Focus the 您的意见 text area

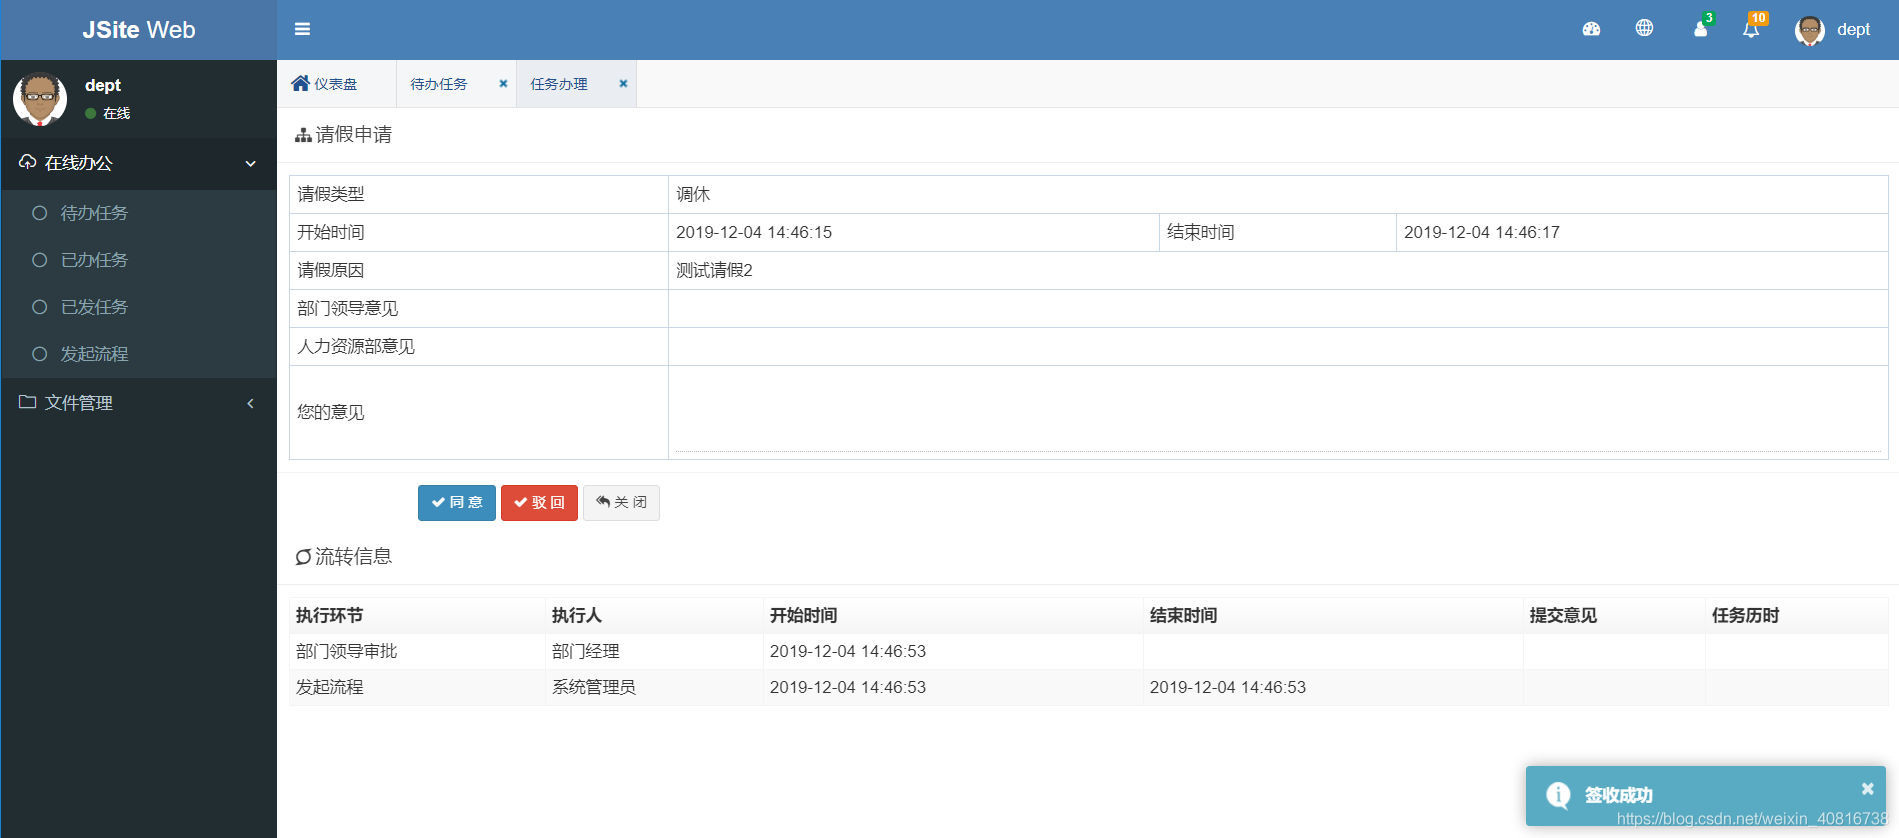pyautogui.click(x=1278, y=412)
